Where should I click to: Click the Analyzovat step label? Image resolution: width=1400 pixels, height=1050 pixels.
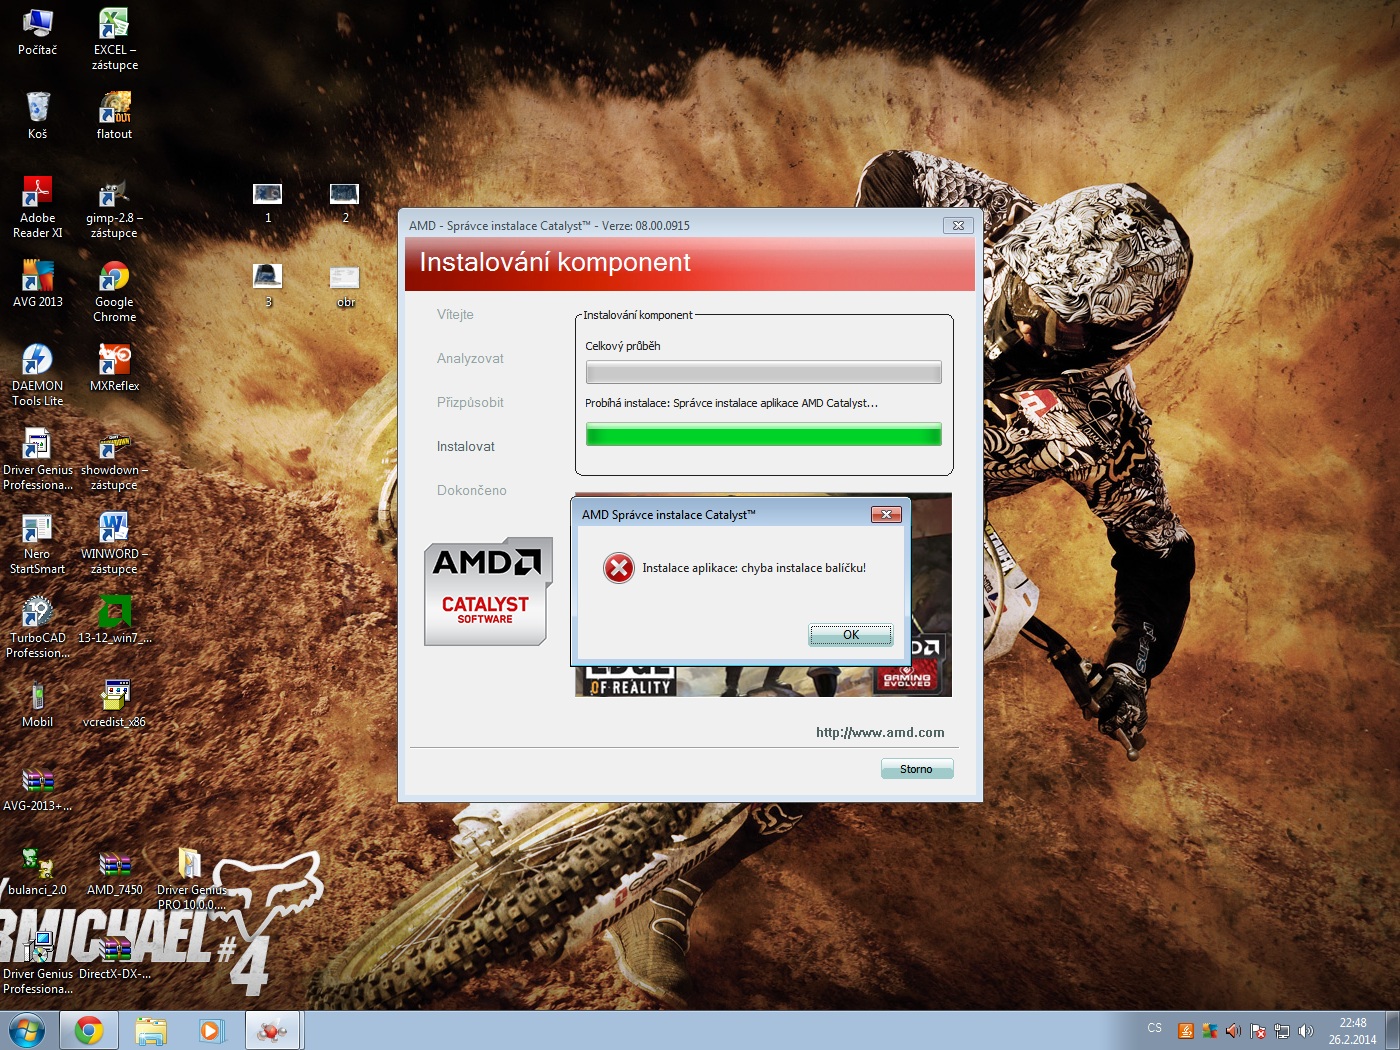(x=470, y=358)
